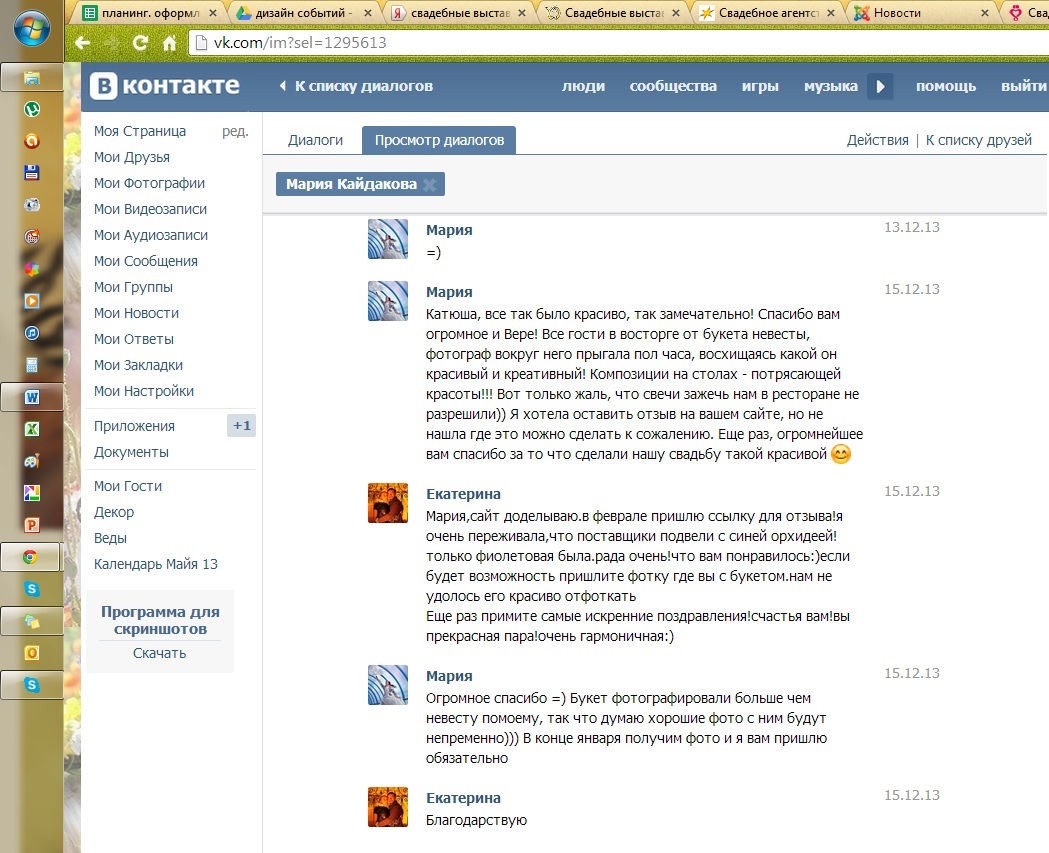
Task: Open 'игры' in top menu
Action: [760, 86]
